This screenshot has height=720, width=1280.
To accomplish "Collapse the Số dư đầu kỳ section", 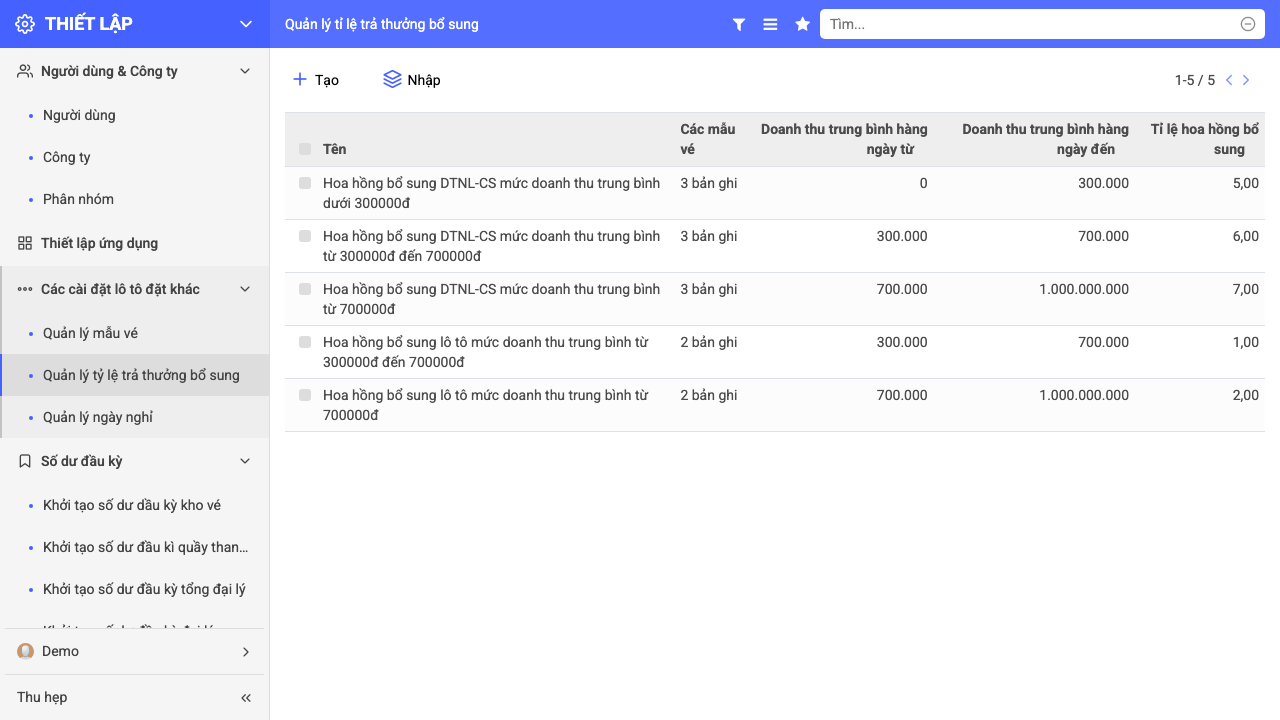I will coord(246,461).
